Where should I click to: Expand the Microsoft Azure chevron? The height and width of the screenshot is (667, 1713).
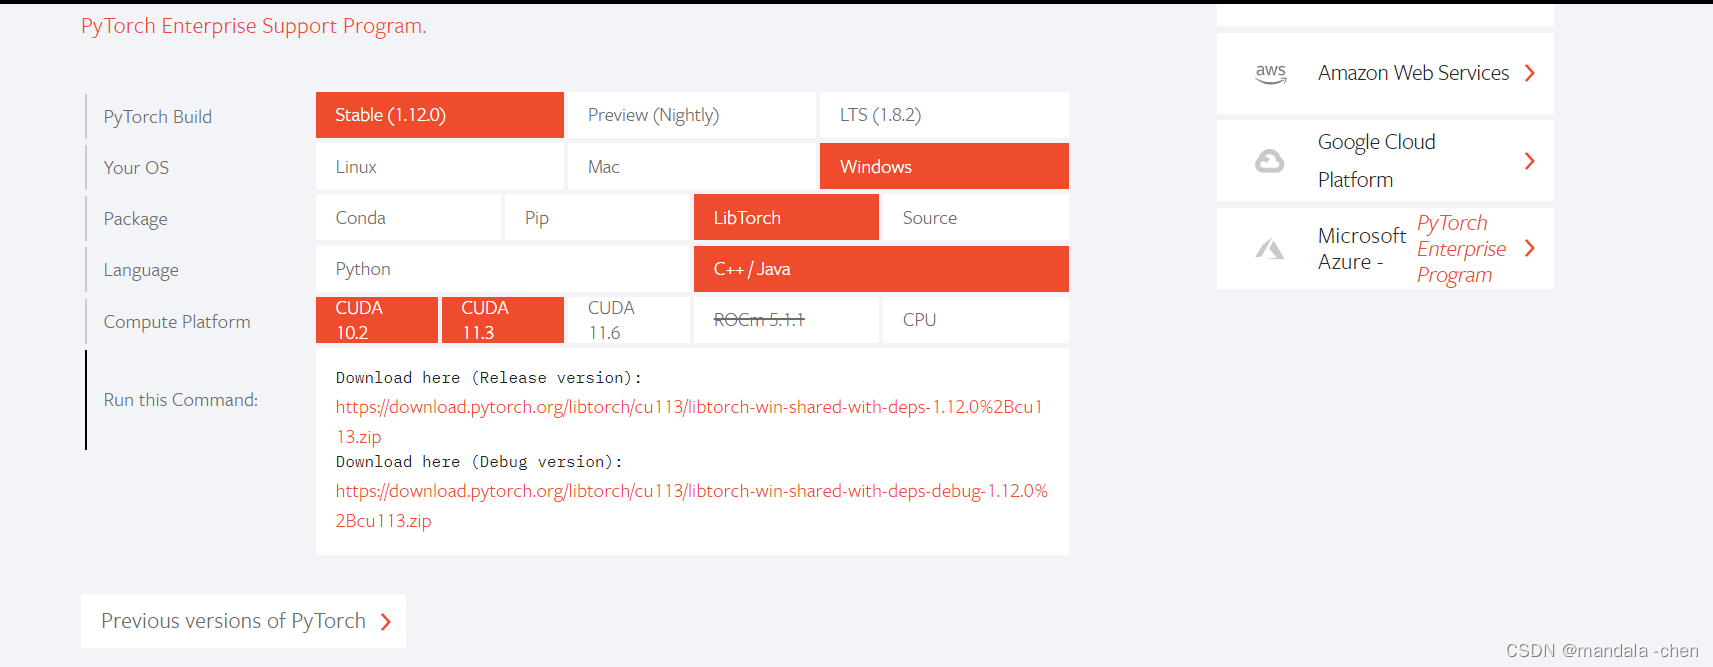(1530, 248)
